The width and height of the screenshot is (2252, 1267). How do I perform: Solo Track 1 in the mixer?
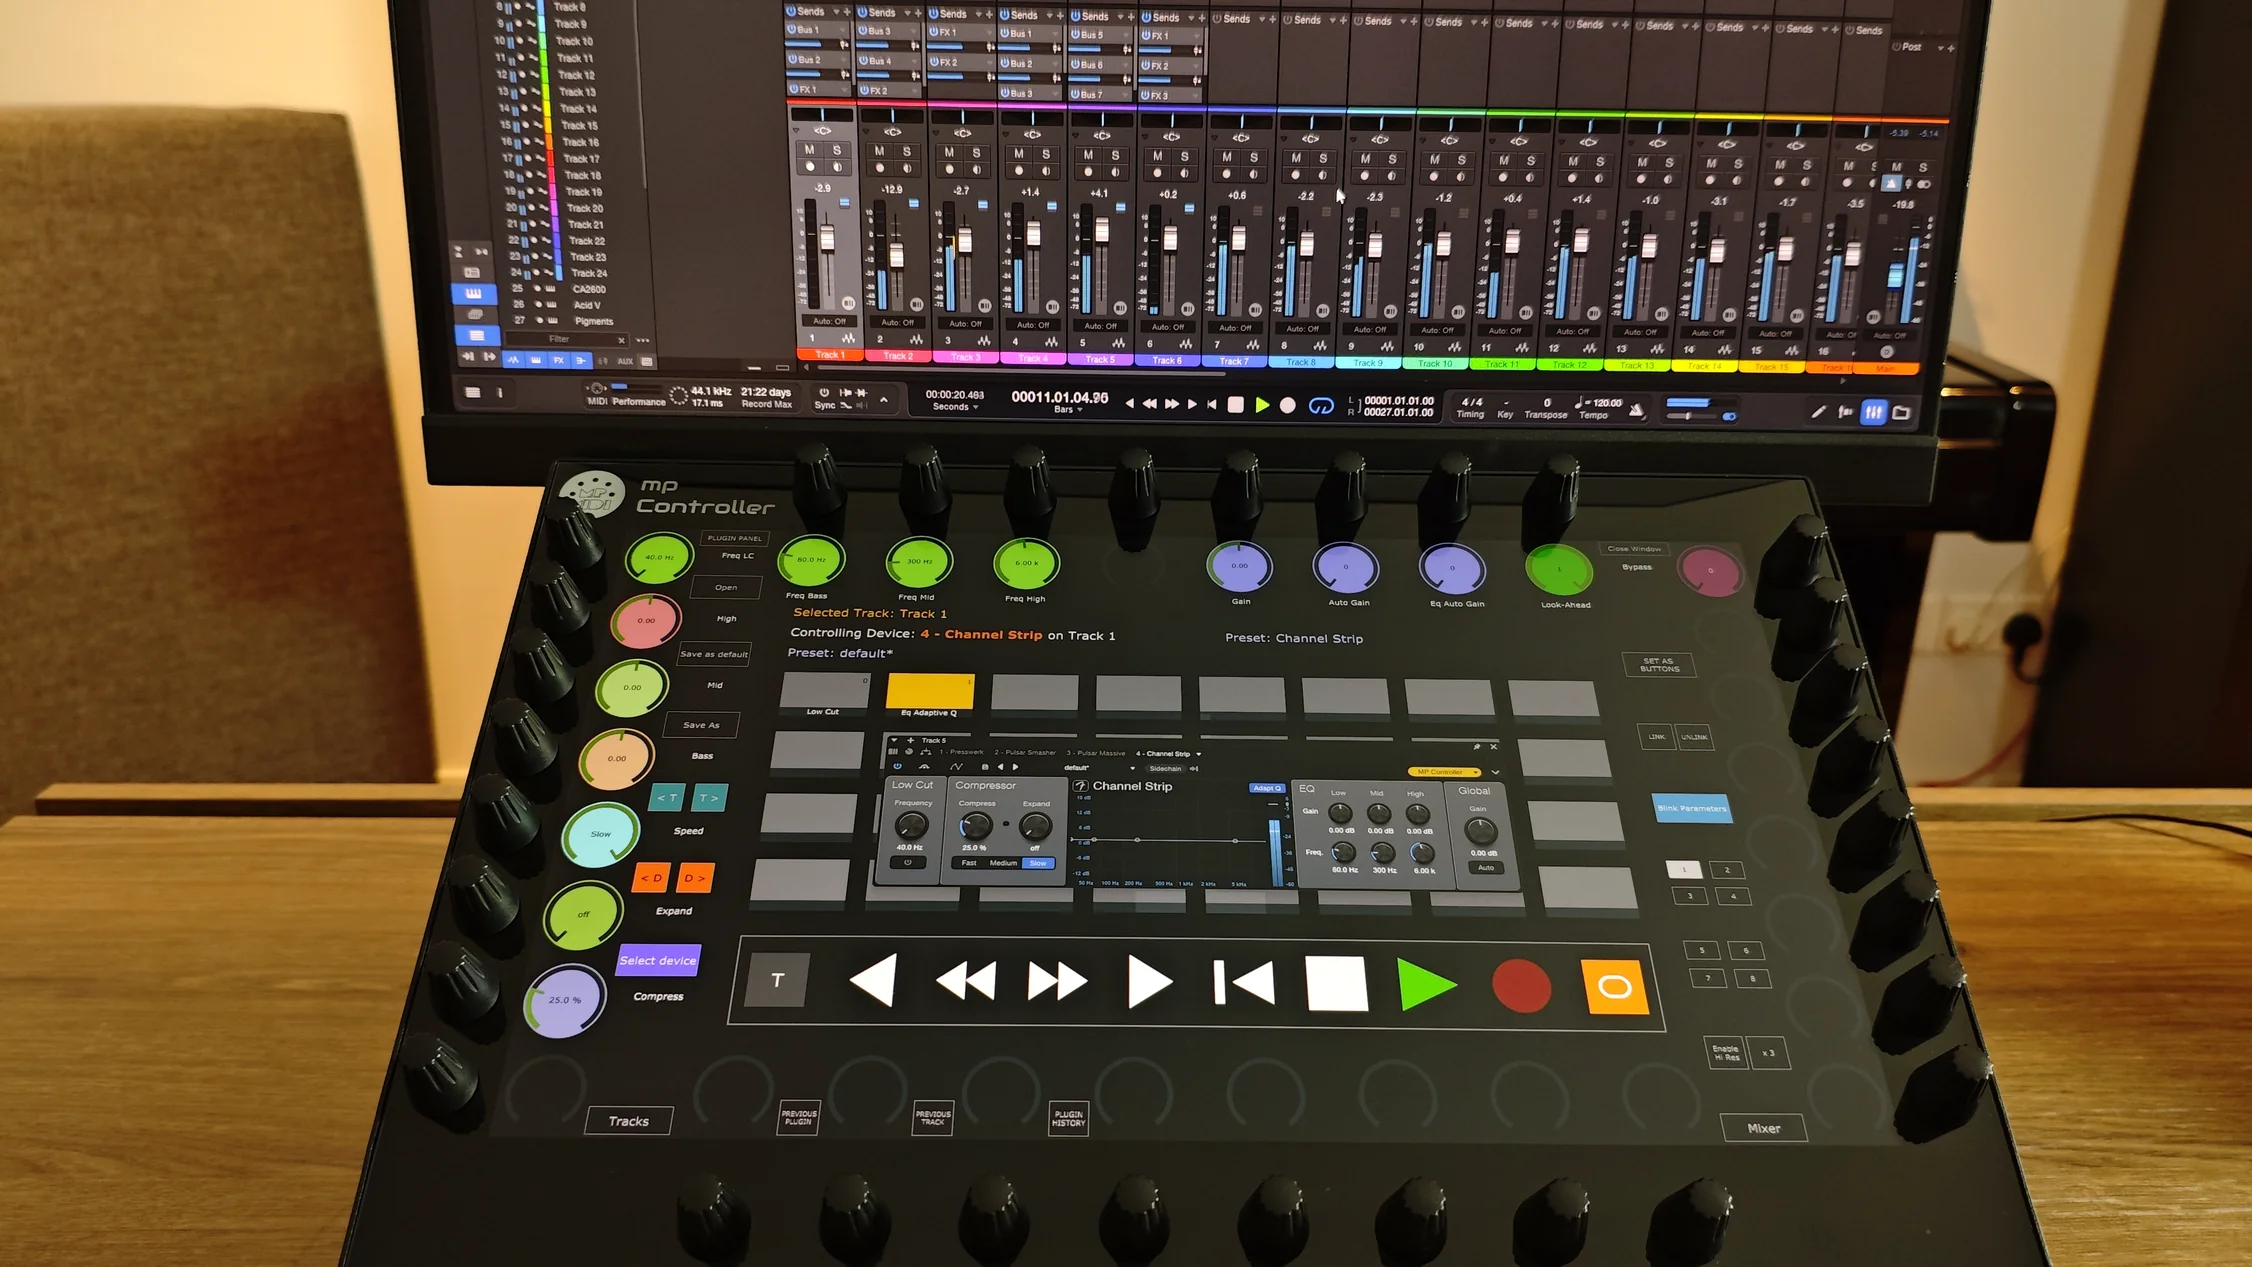click(837, 150)
